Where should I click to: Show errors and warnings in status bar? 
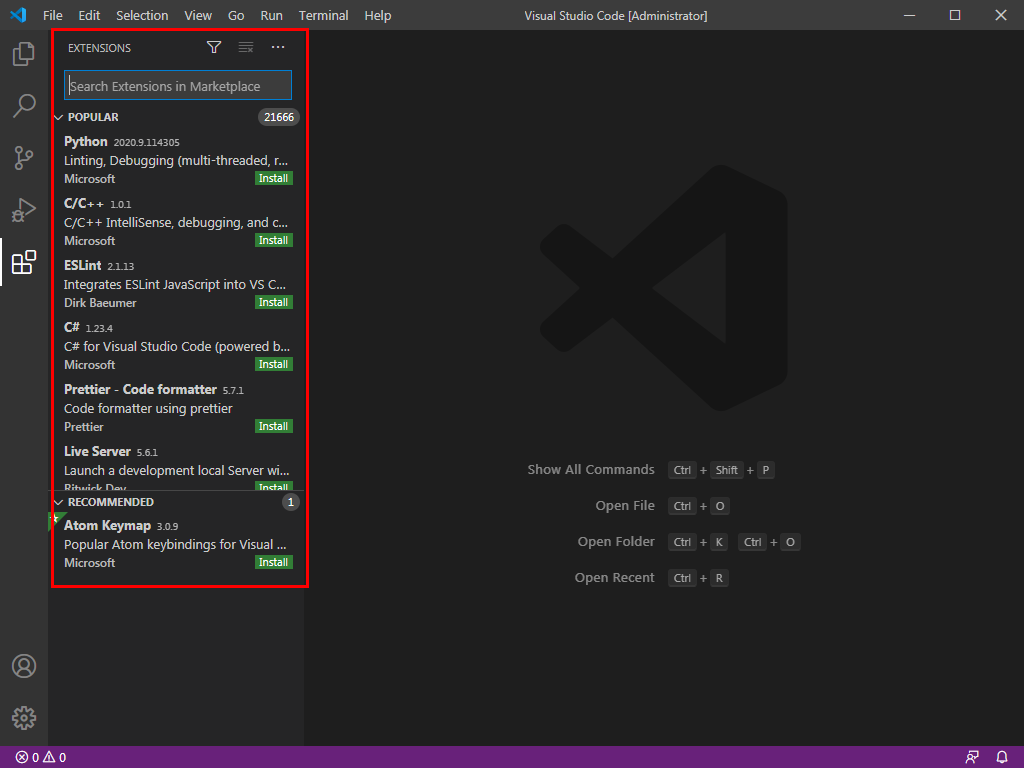40,757
